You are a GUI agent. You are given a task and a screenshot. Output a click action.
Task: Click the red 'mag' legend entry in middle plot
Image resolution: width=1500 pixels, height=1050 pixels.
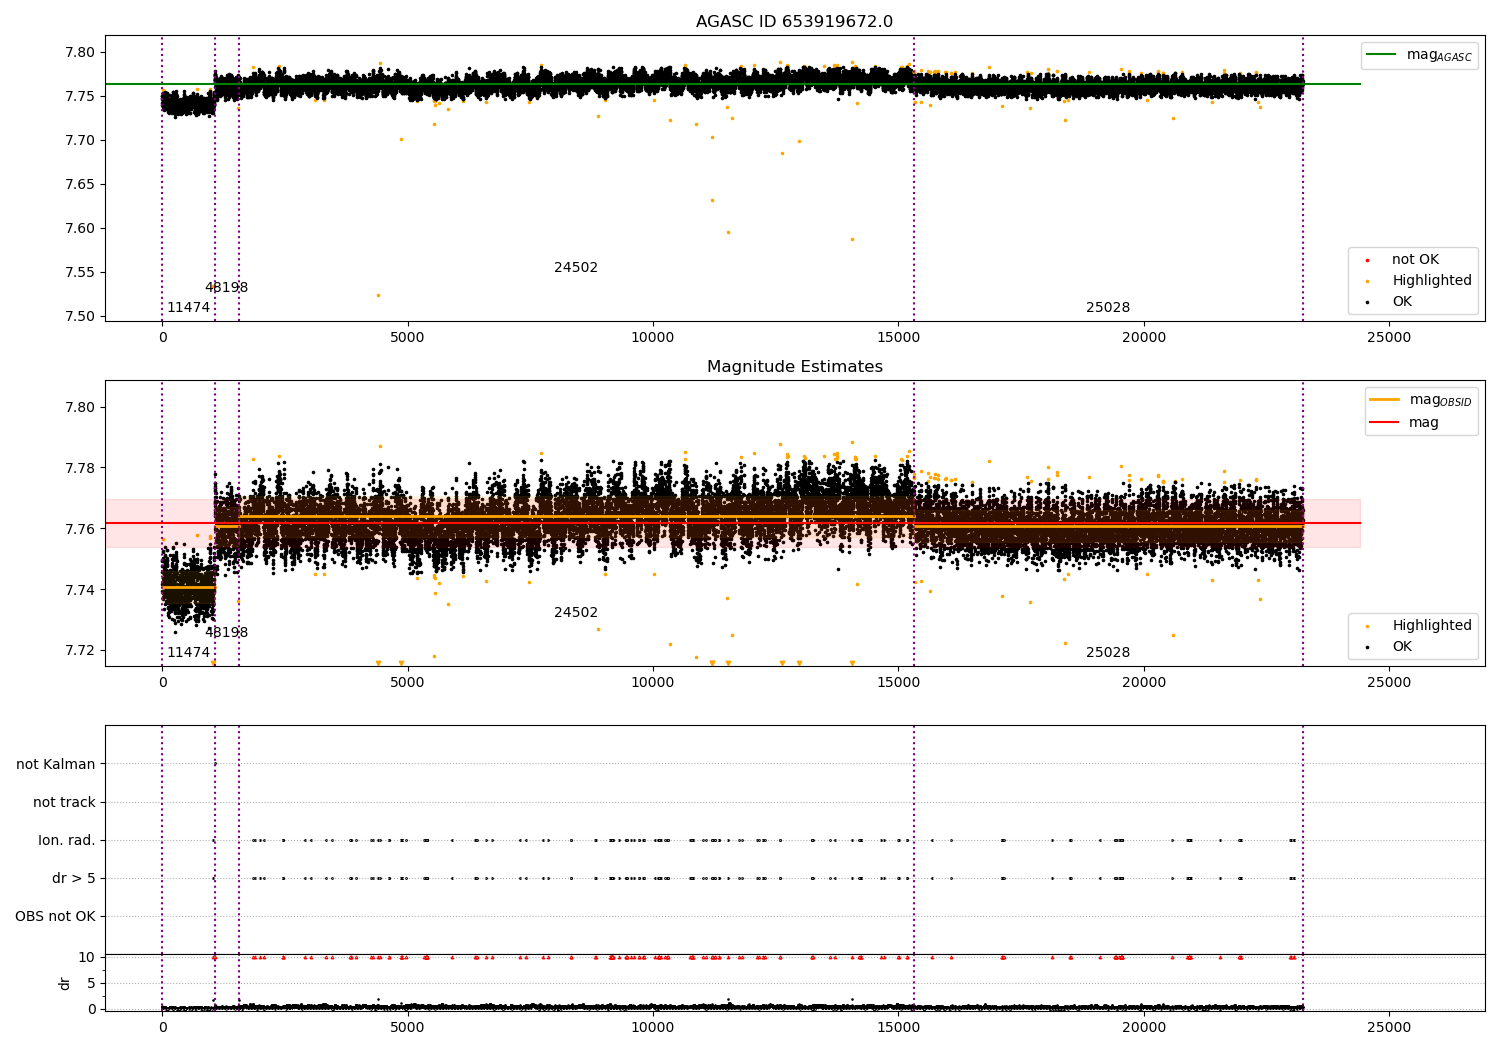point(1424,423)
